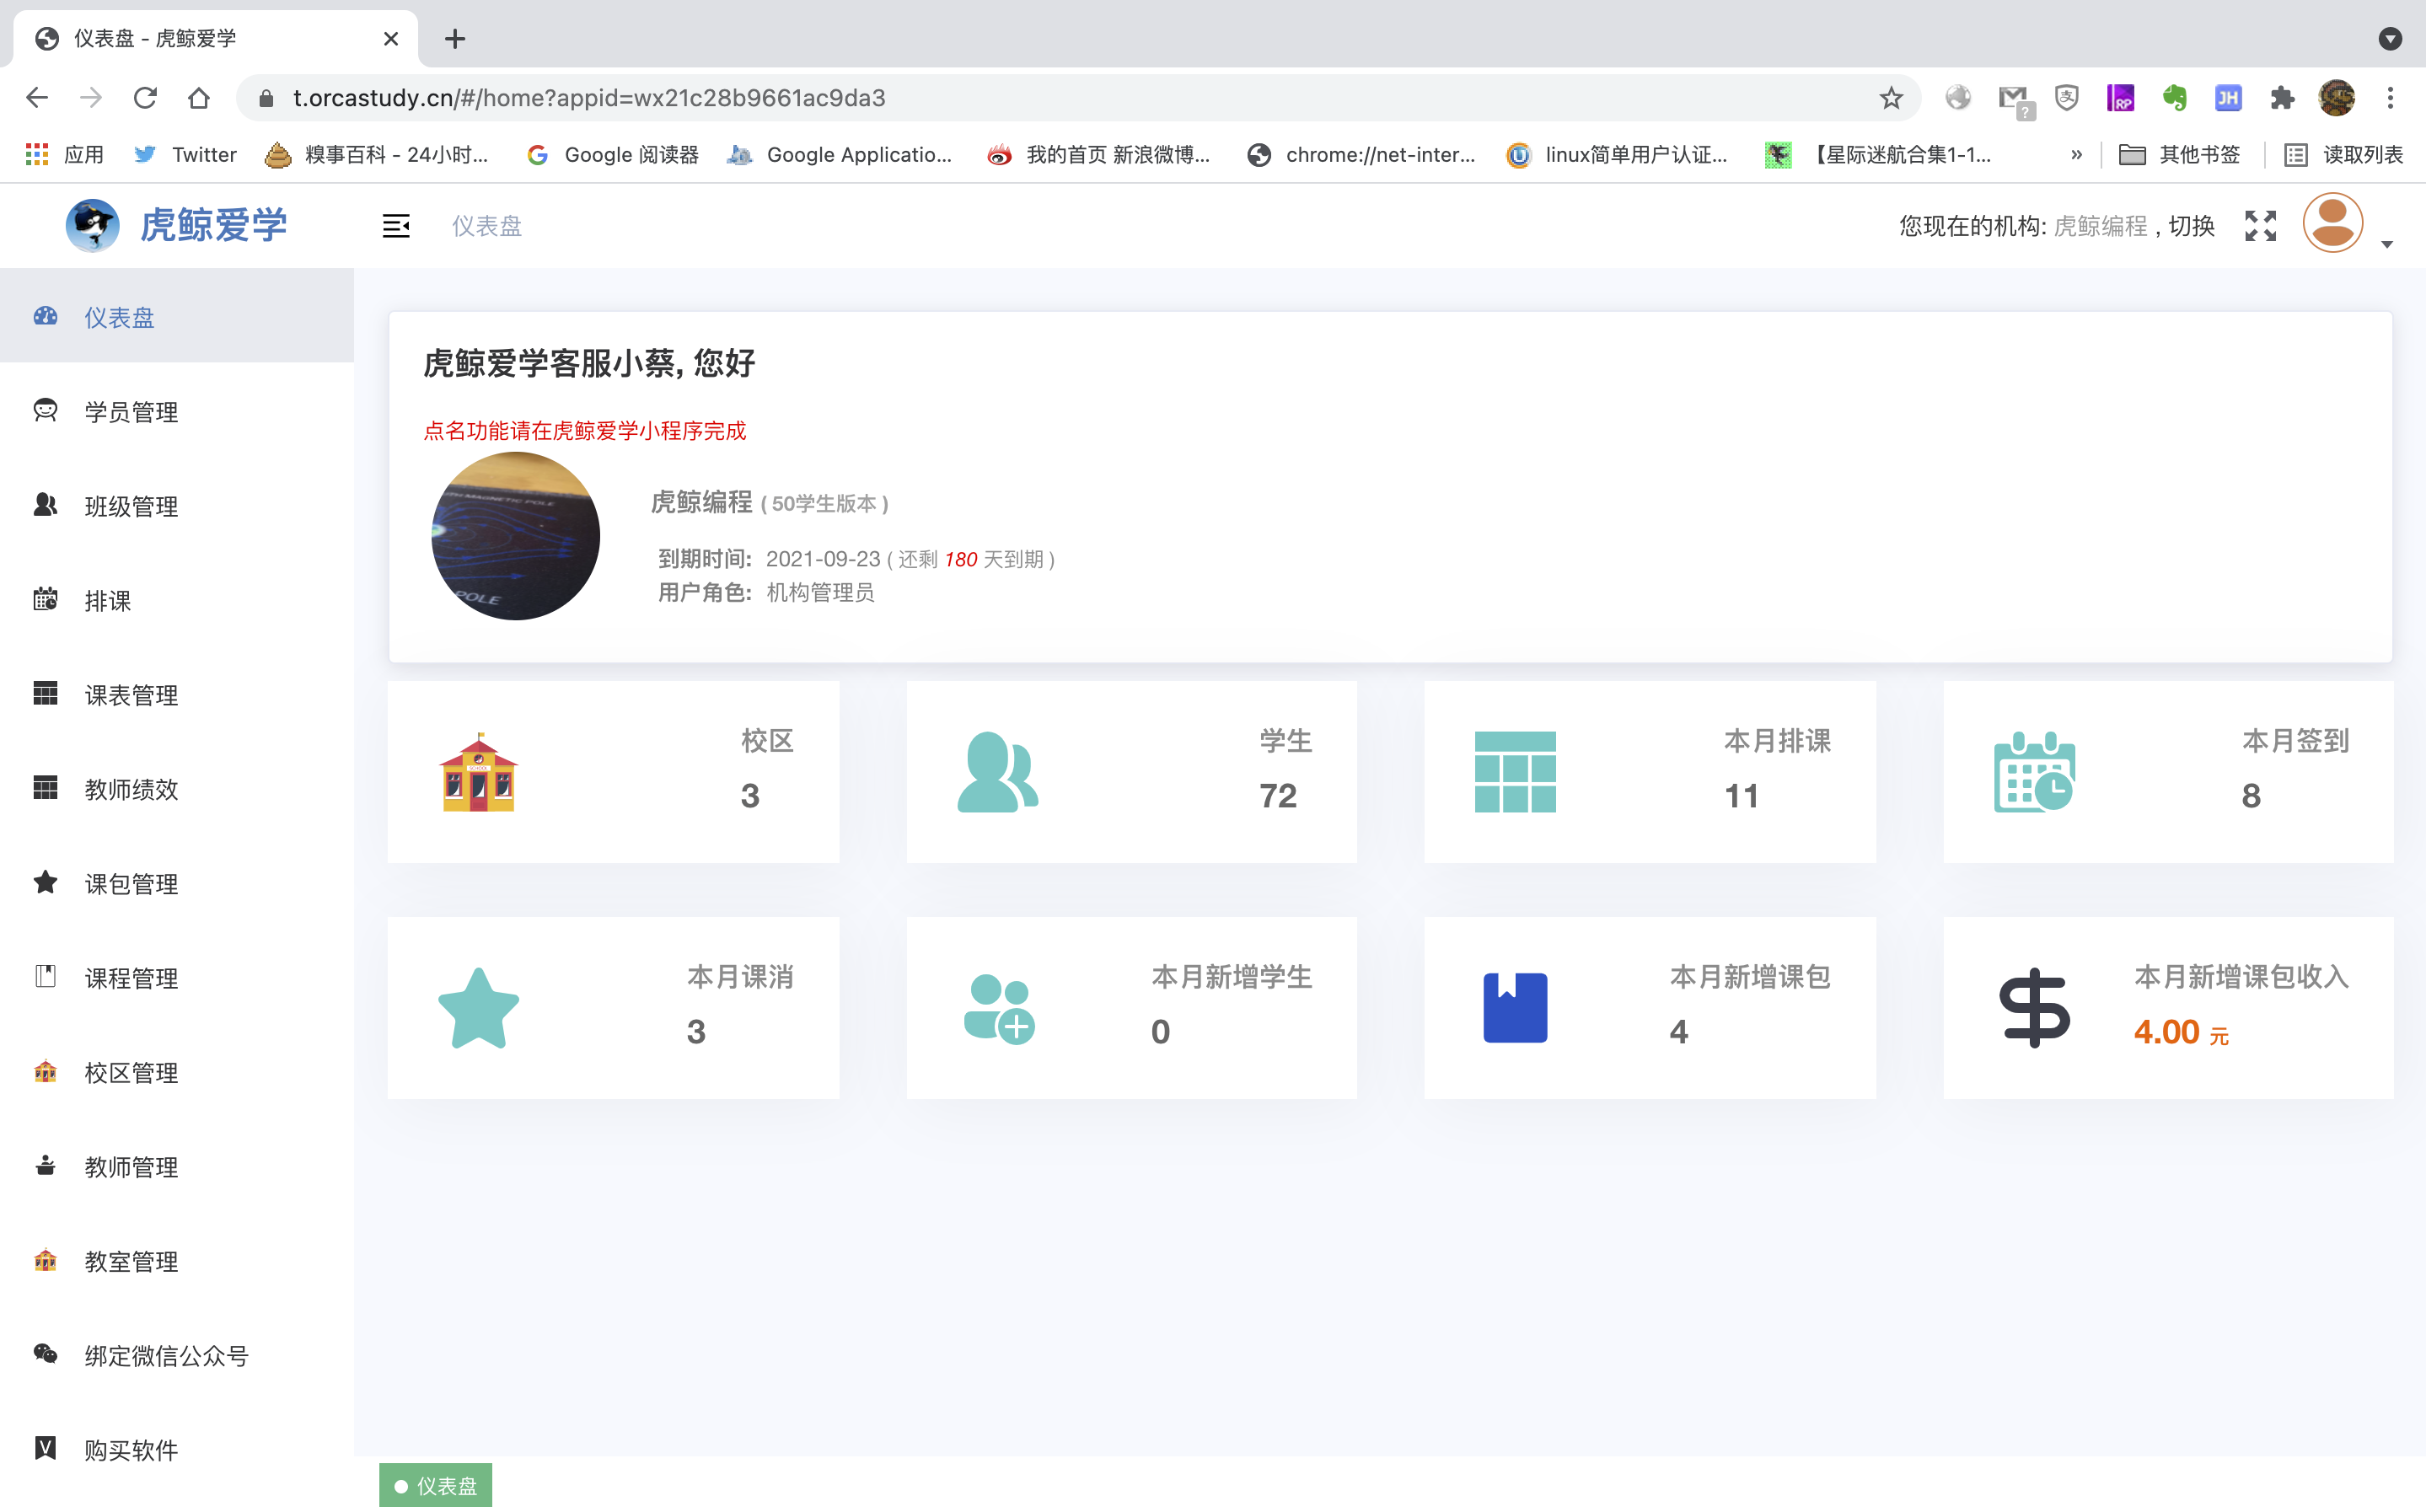This screenshot has height=1512, width=2426.
Task: Click the 虎鲸爱学 orca logo
Action: click(92, 225)
